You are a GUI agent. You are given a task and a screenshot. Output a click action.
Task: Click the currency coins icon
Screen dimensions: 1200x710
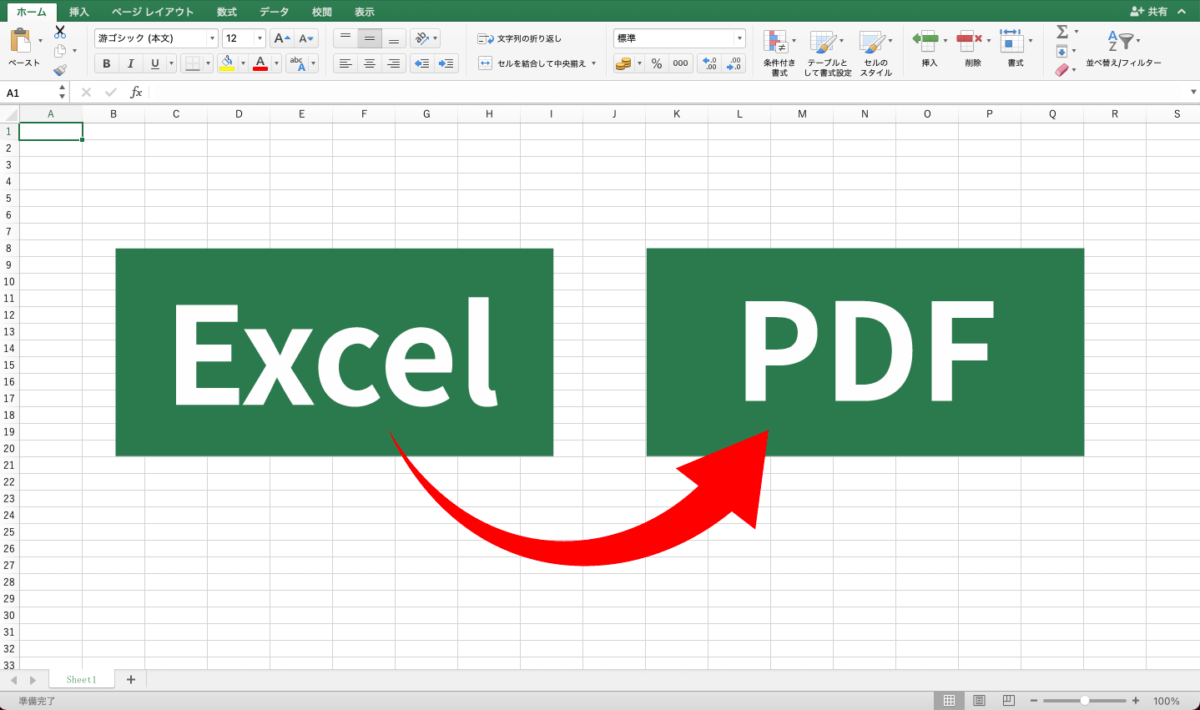click(623, 63)
